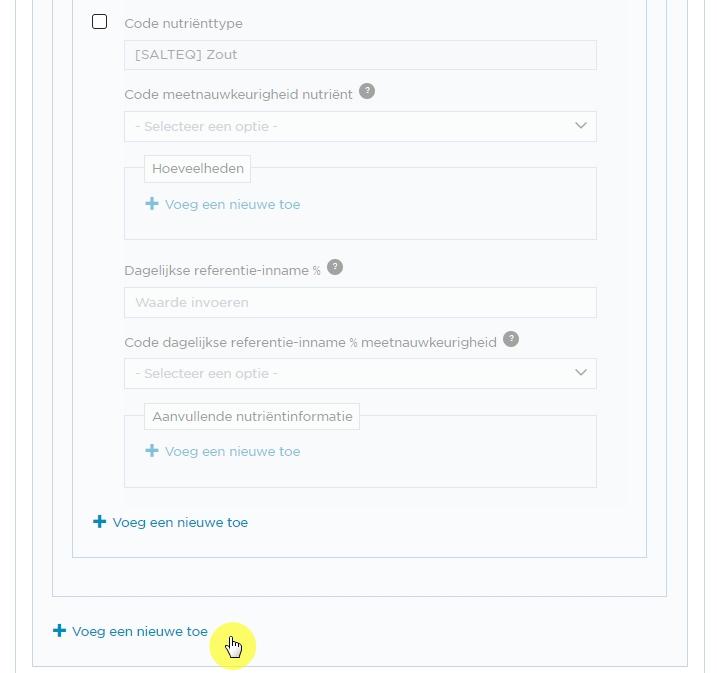Image resolution: width=717 pixels, height=673 pixels.
Task: Open the referentie-inname % meetnauwkeurigheid dropdown
Action: (360, 374)
